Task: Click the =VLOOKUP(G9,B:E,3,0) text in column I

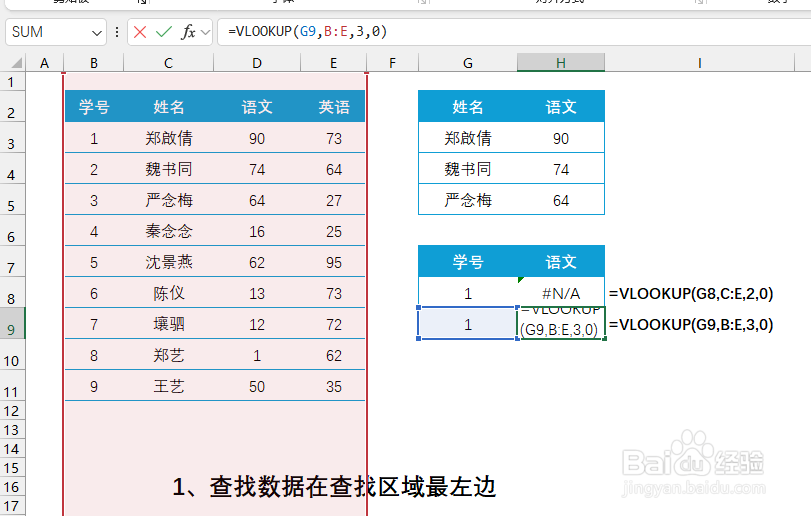Action: [x=691, y=325]
